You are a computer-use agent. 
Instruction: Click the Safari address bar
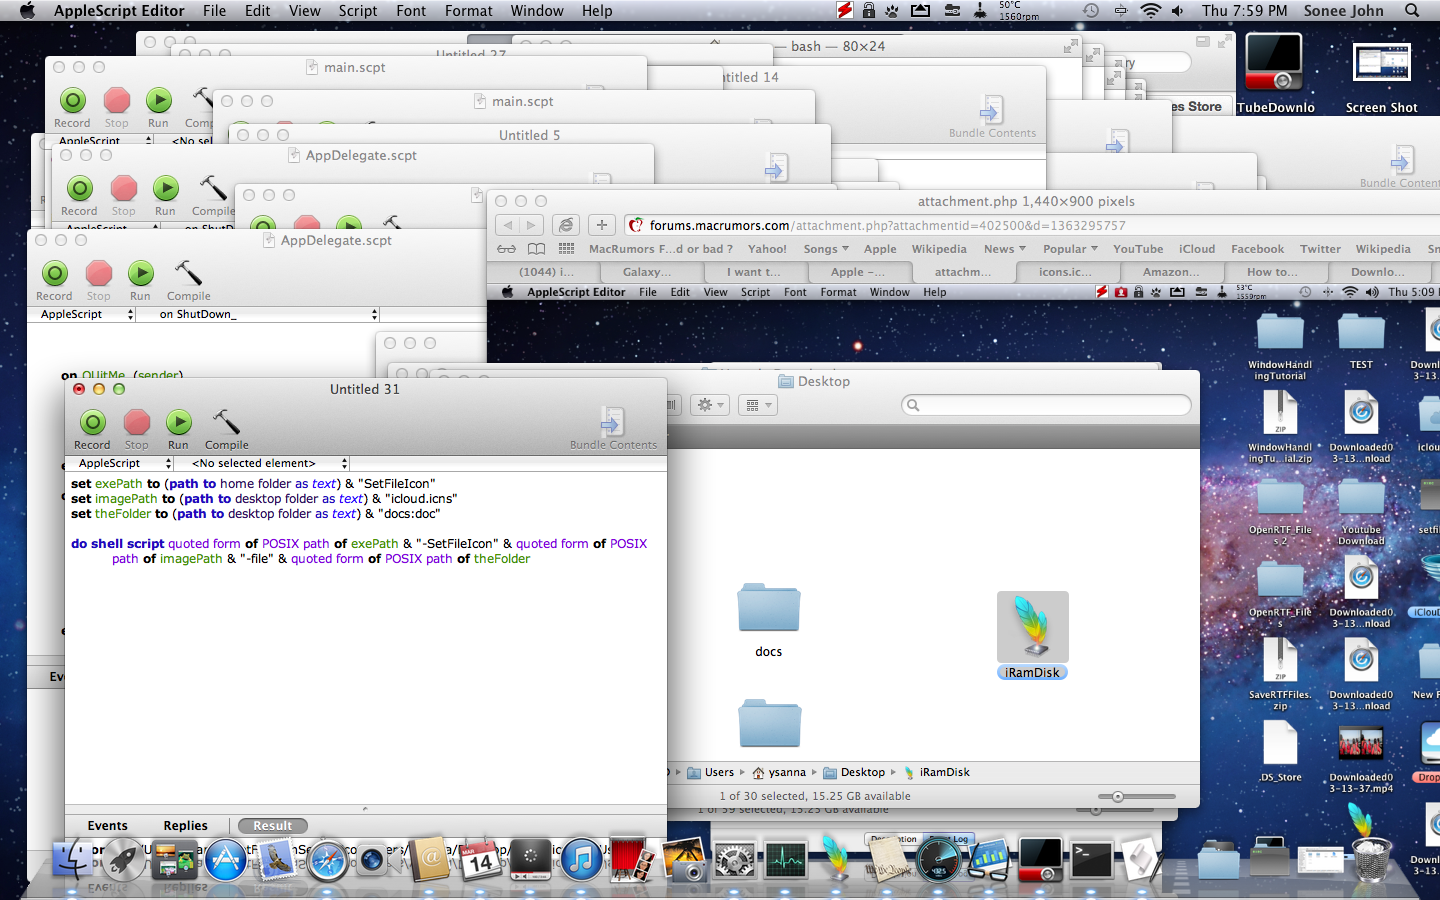pos(1030,225)
